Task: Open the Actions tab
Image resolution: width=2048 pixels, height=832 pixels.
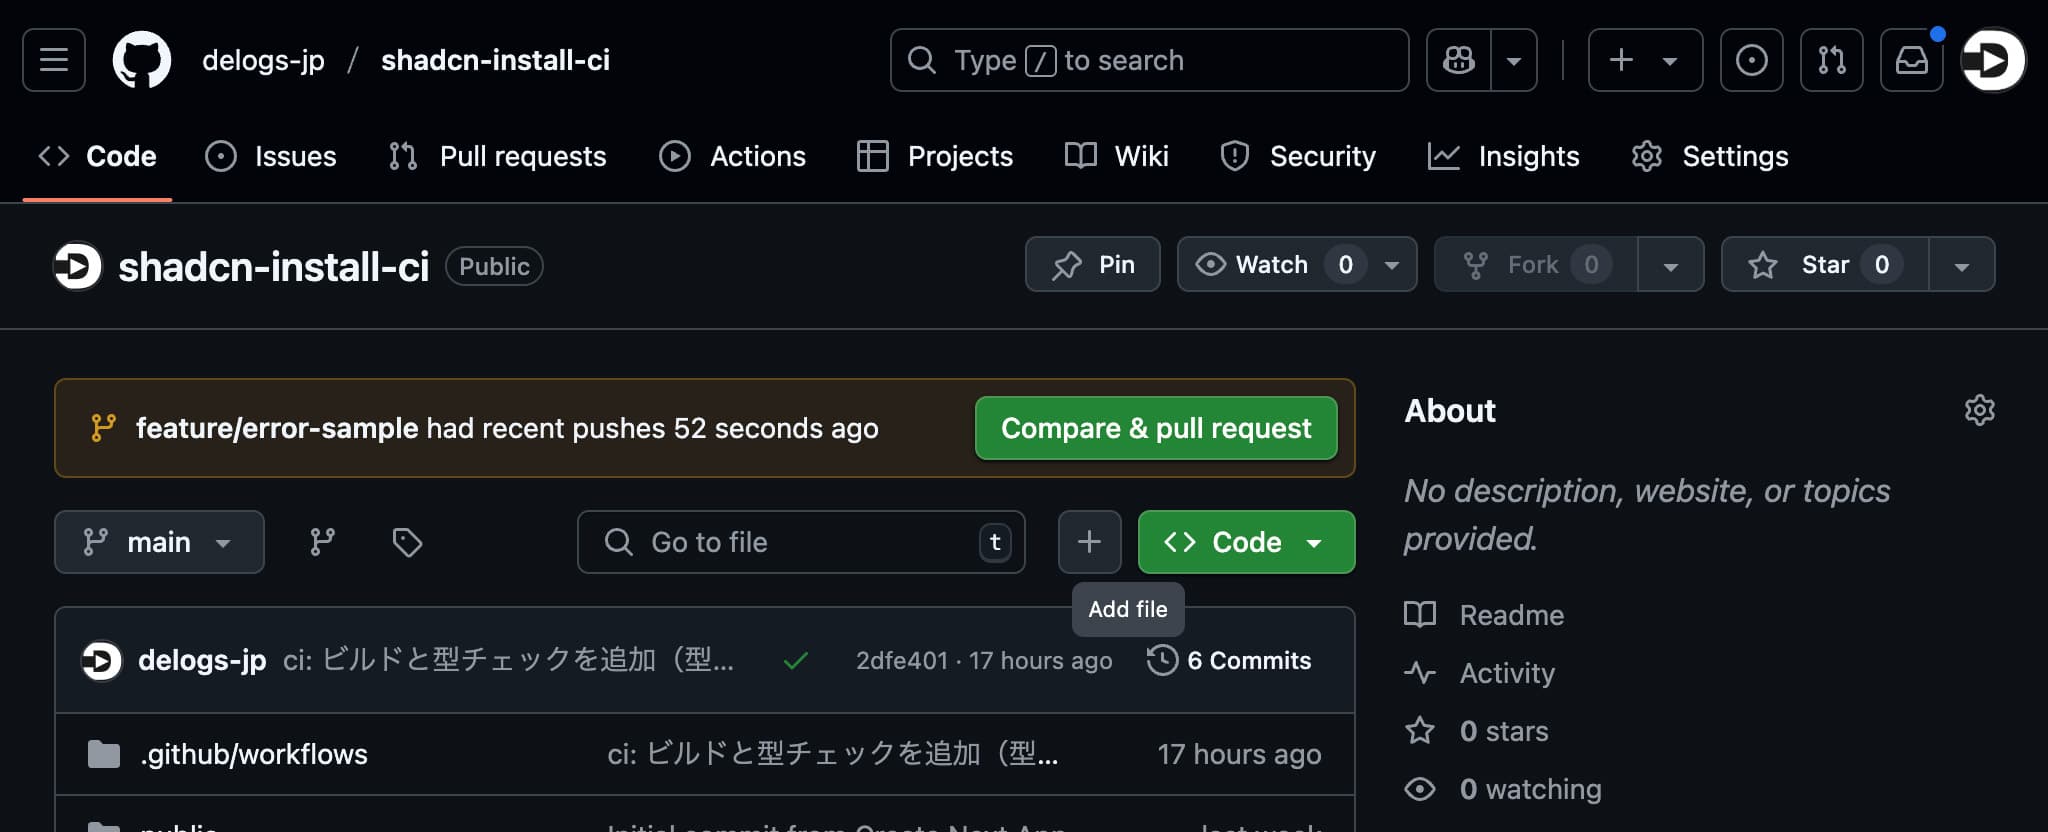Action: [x=733, y=156]
